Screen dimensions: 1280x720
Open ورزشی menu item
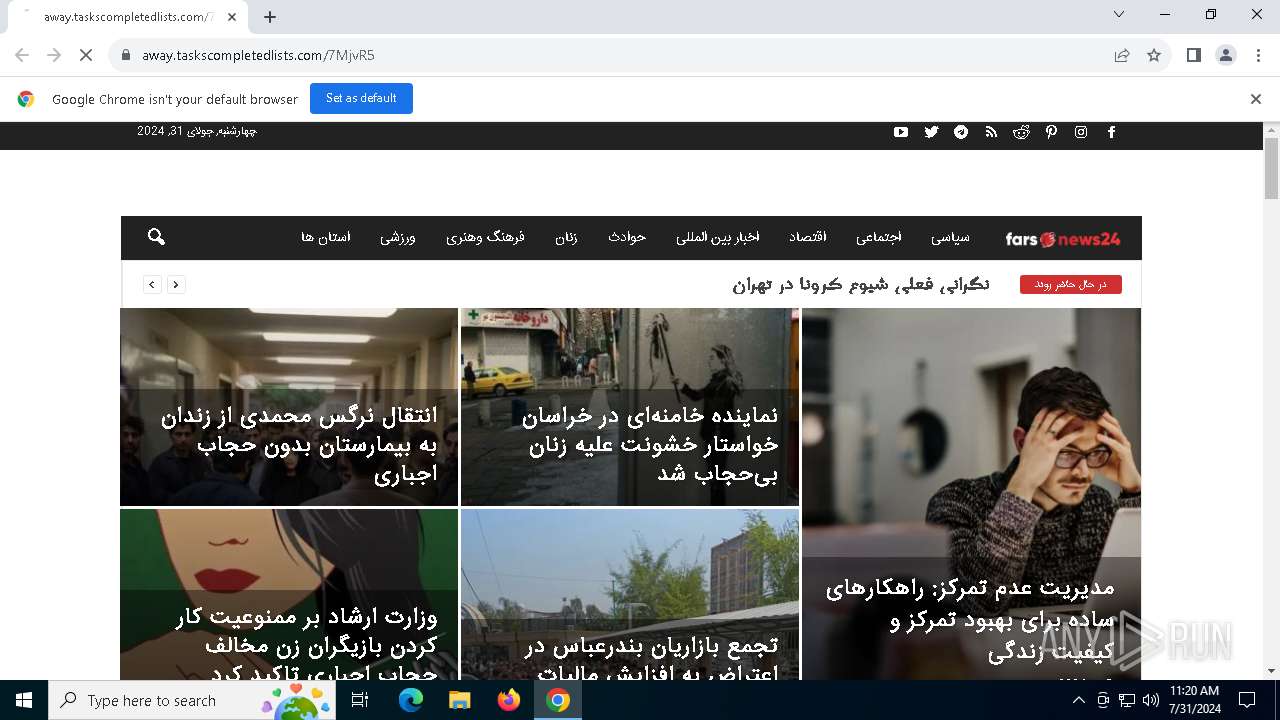398,237
